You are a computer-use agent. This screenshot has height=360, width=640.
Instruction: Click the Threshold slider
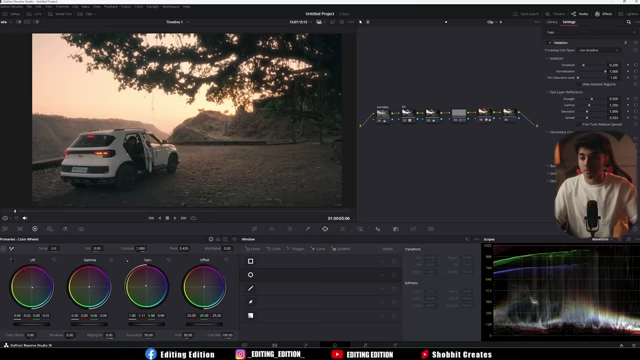591,65
